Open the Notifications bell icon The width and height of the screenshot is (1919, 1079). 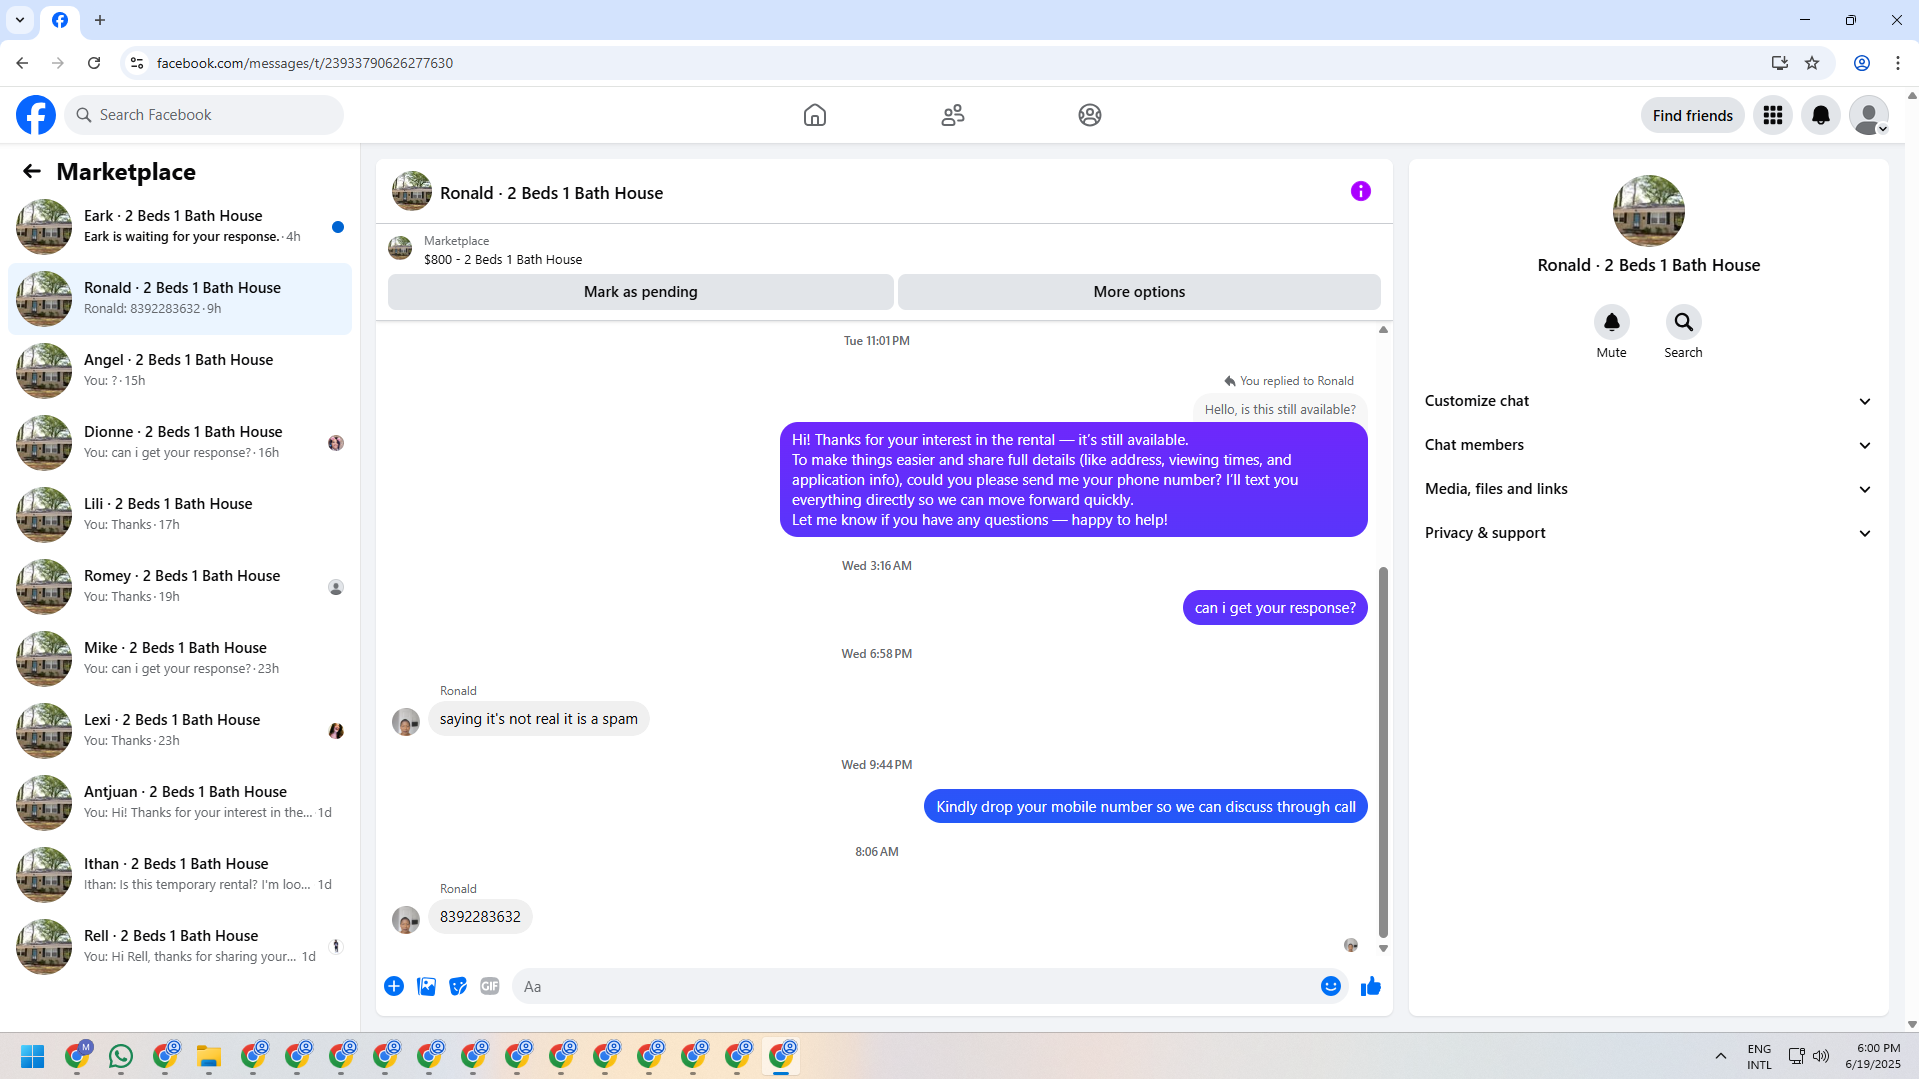(x=1821, y=115)
